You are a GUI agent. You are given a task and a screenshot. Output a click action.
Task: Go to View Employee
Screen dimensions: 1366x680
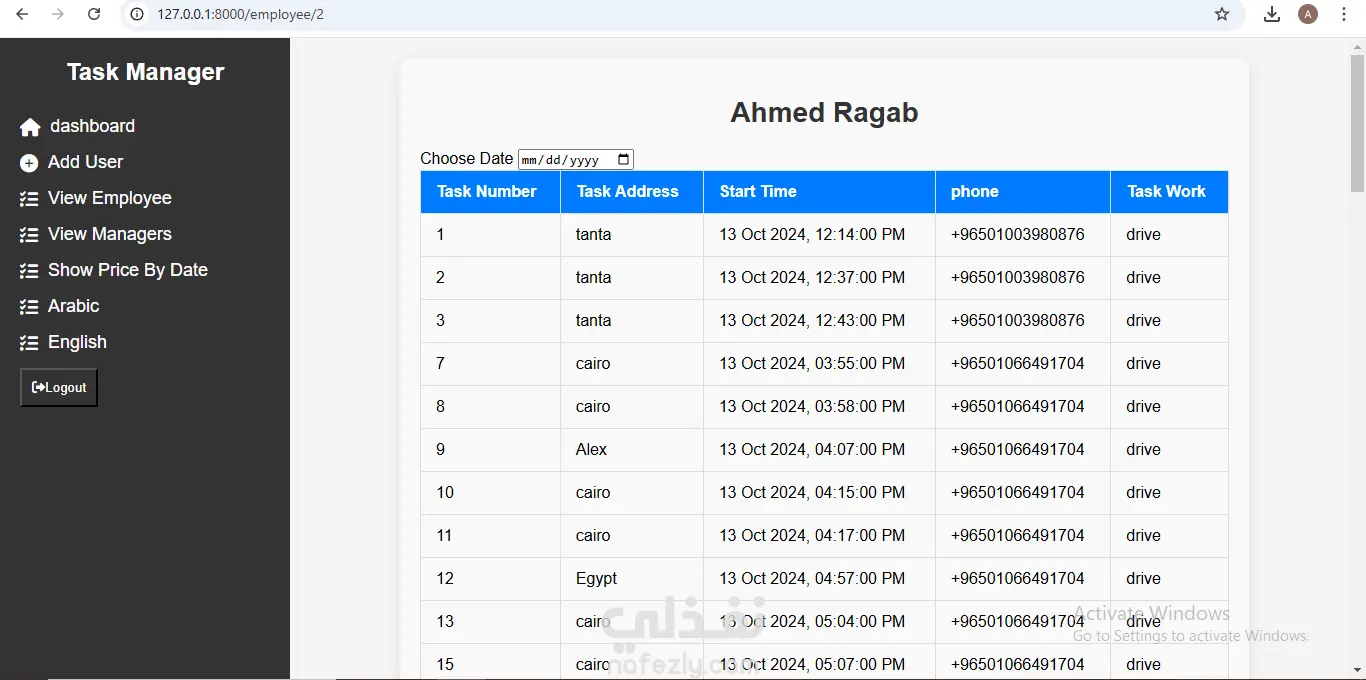pos(110,198)
